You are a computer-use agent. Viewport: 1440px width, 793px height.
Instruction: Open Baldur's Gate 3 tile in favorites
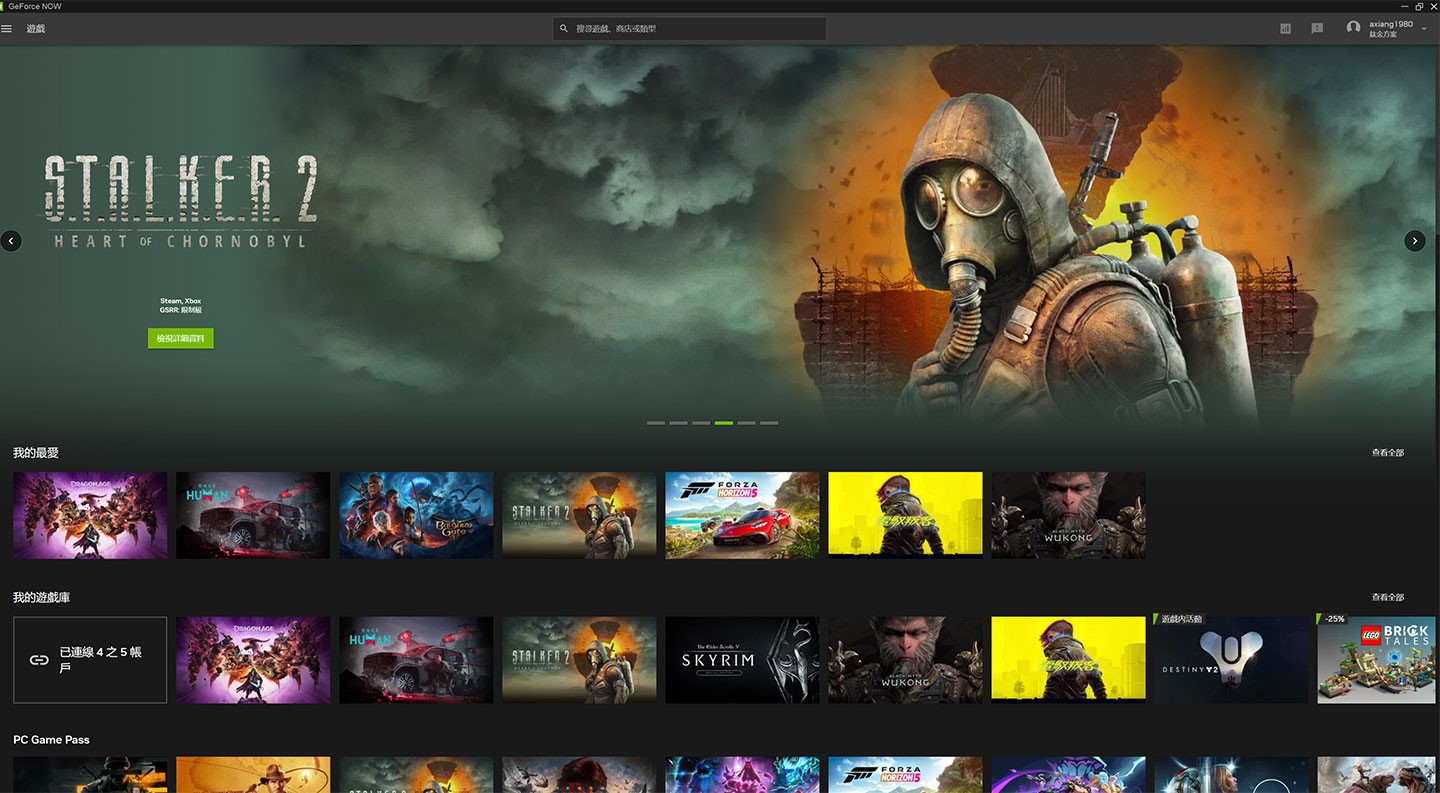point(416,515)
